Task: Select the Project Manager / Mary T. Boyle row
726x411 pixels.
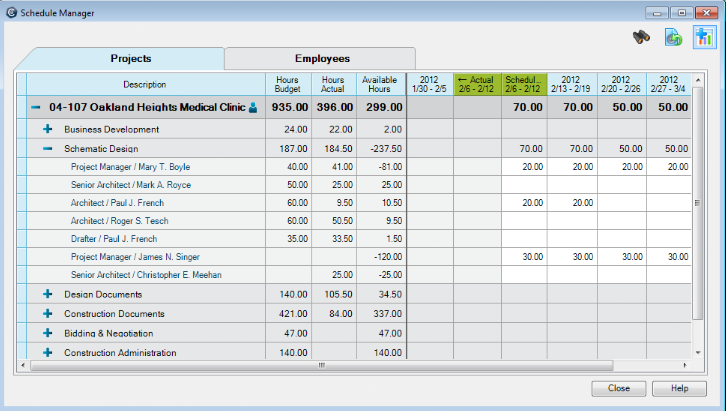Action: point(130,167)
